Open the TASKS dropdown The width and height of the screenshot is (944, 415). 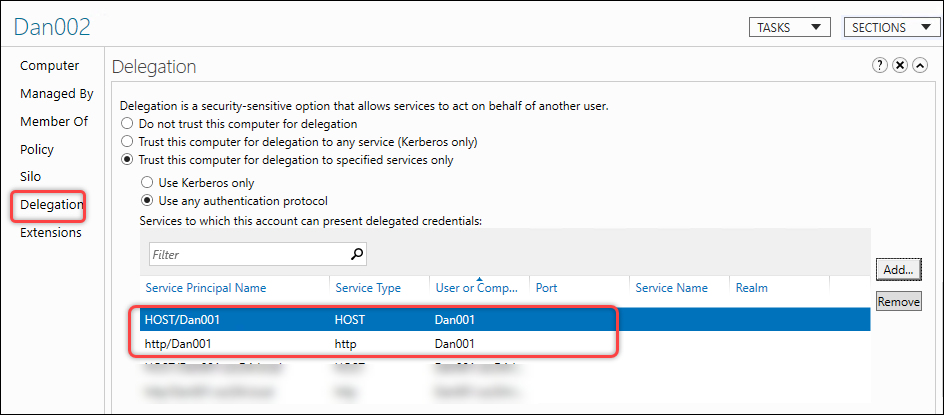(789, 27)
